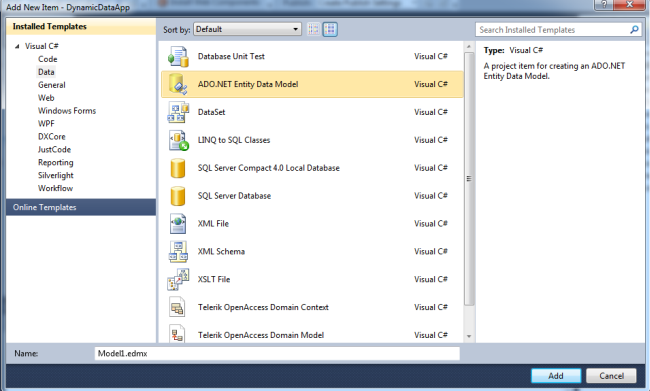Click the template list scroll down arrow
650x391 pixels.
[469, 336]
